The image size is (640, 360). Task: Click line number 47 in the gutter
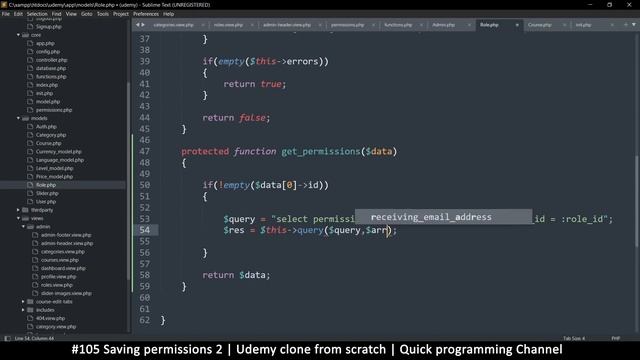(144, 151)
